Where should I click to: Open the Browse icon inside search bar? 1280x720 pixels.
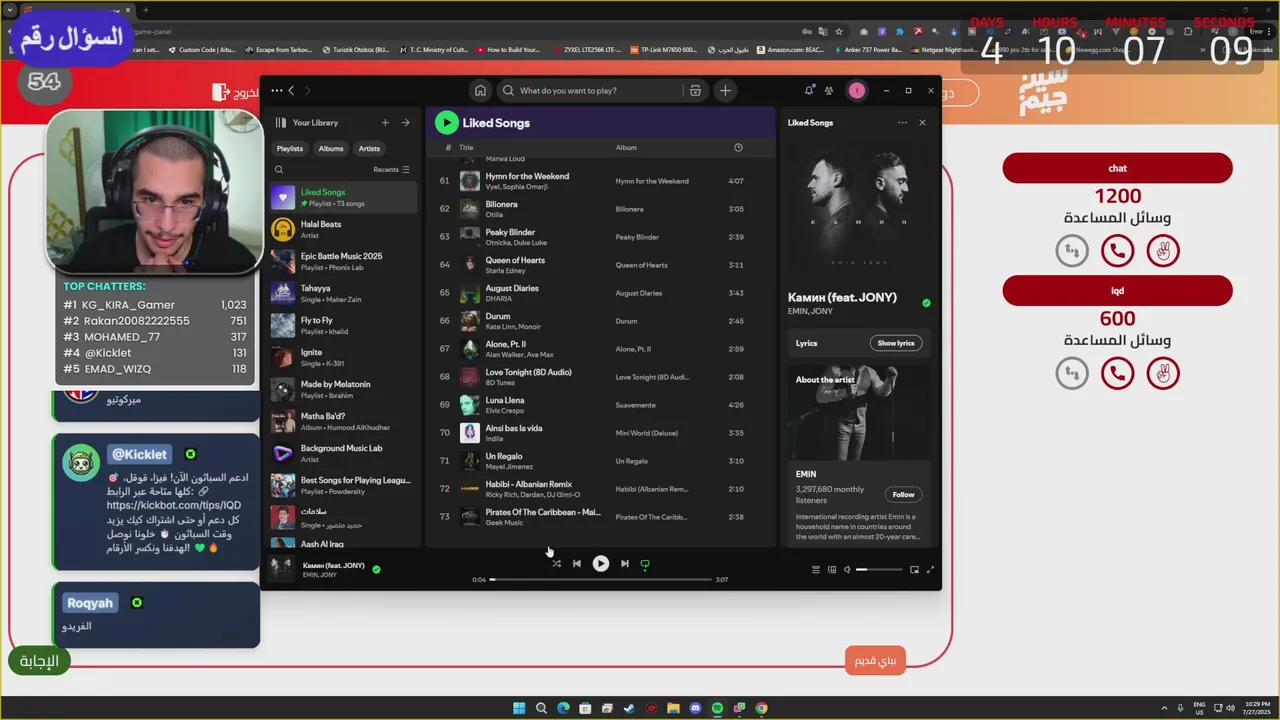695,91
